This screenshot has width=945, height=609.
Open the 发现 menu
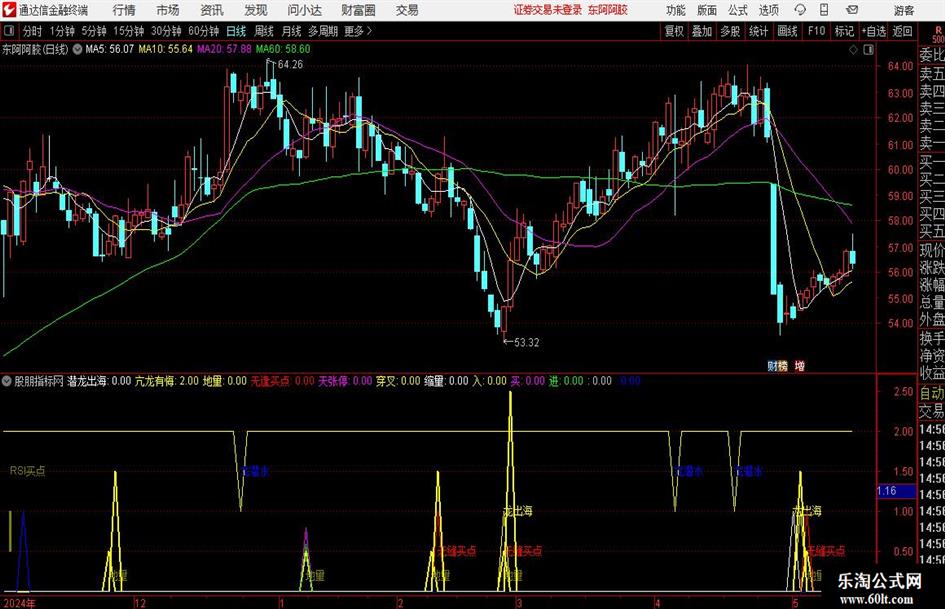point(256,10)
